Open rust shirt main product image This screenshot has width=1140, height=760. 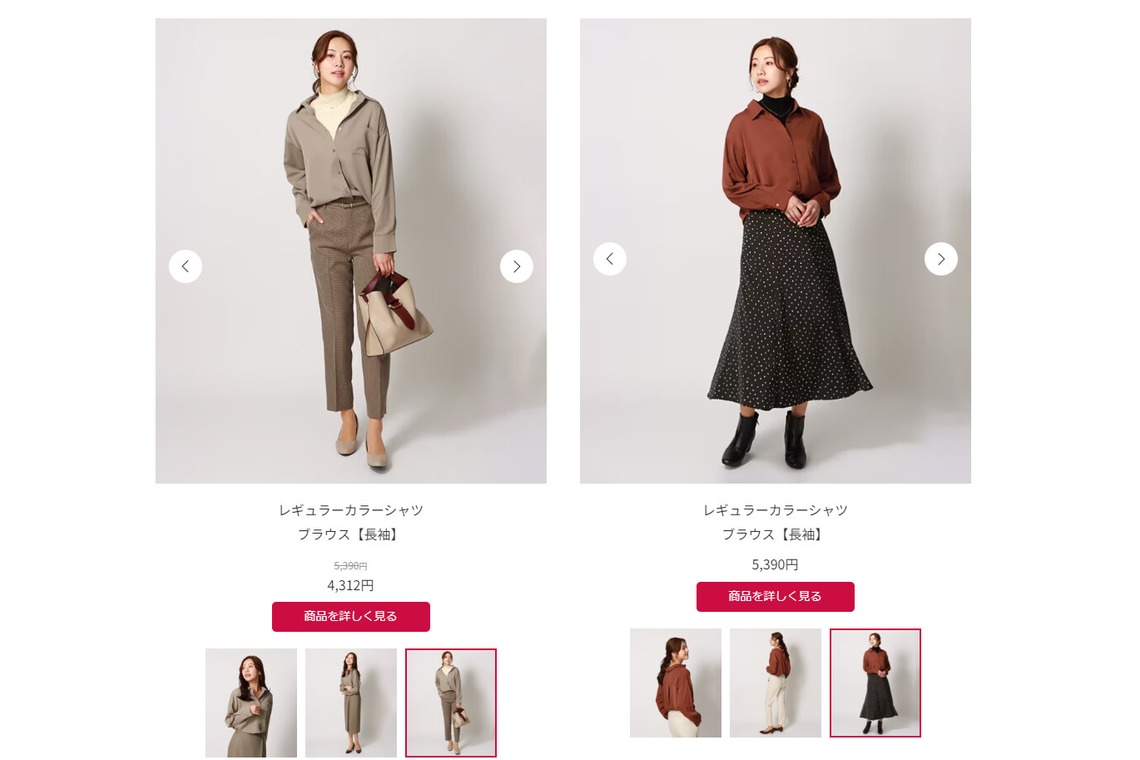[775, 251]
